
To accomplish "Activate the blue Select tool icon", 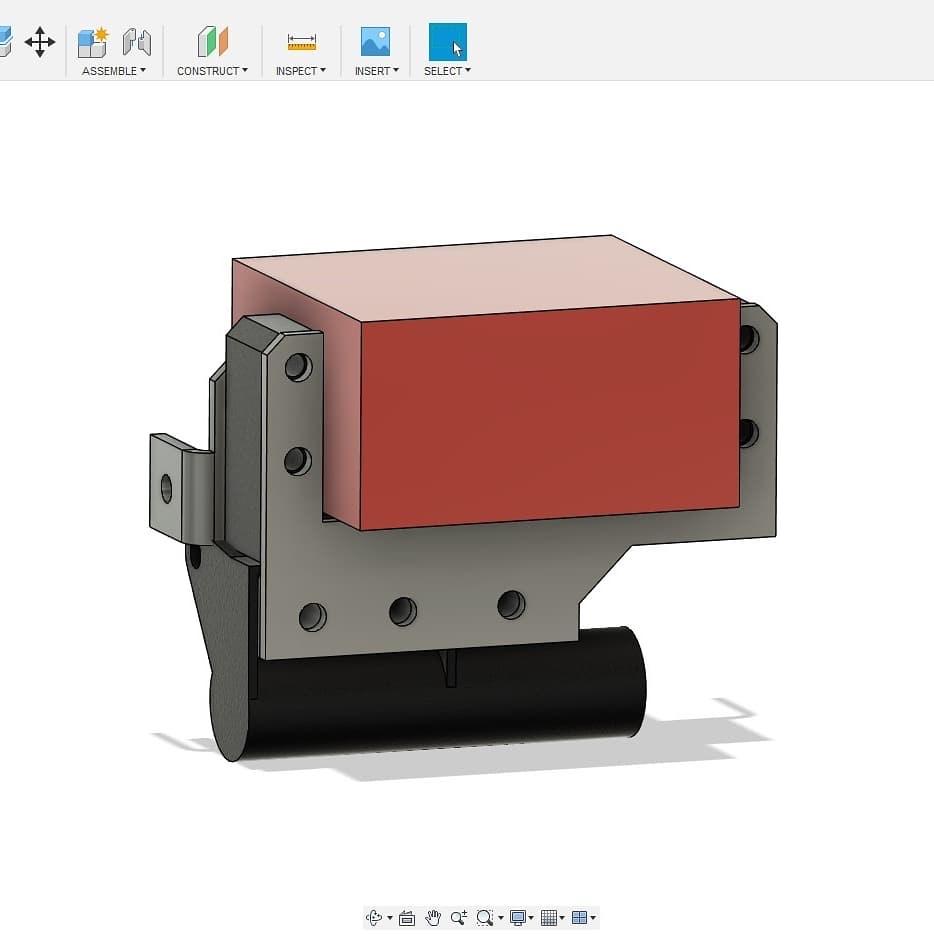I will [x=448, y=42].
